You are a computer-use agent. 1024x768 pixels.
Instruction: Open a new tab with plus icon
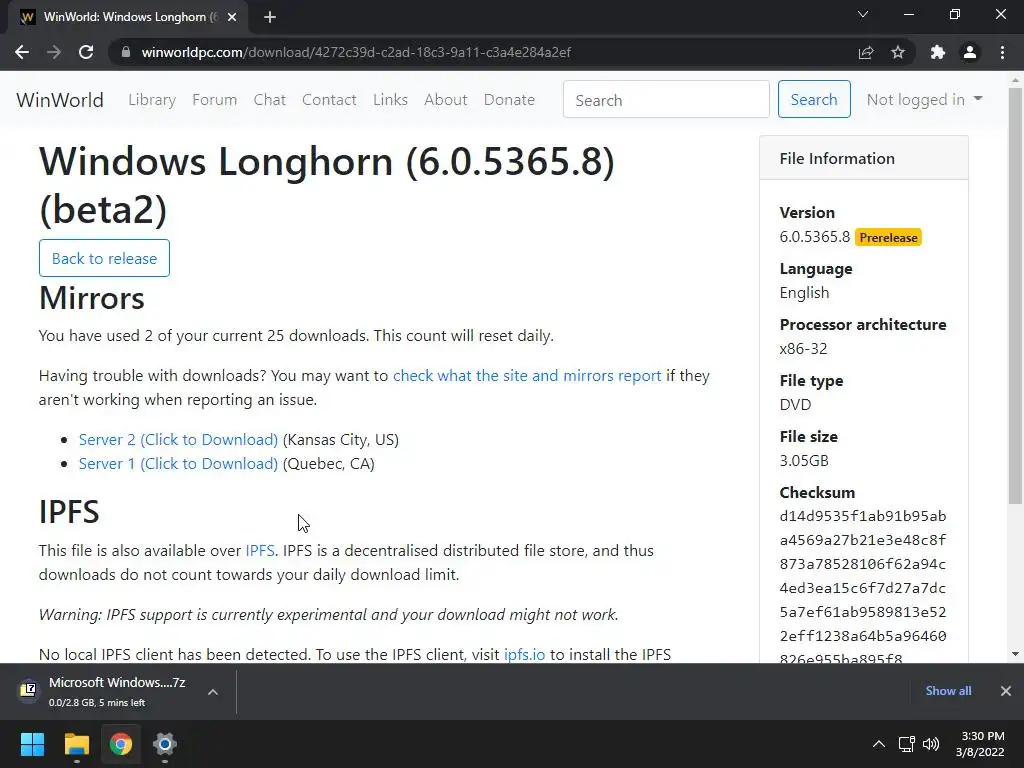(x=270, y=17)
